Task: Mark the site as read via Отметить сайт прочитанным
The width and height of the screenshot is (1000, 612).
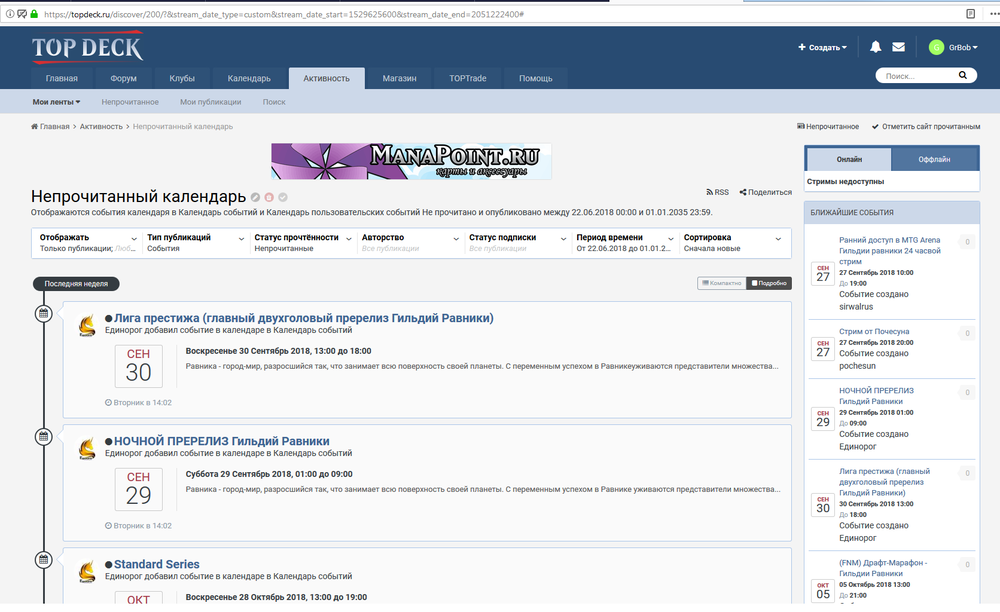Action: point(928,126)
